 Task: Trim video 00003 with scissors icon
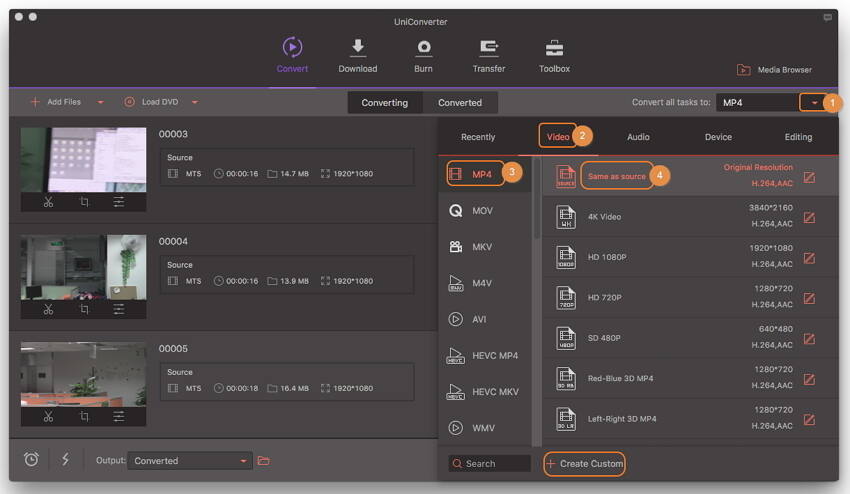click(x=48, y=202)
